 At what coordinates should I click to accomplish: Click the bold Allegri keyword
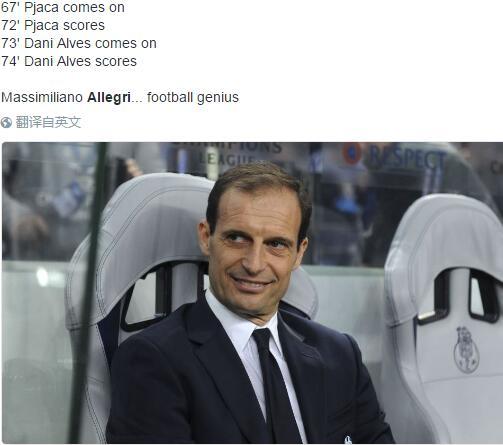[x=109, y=97]
